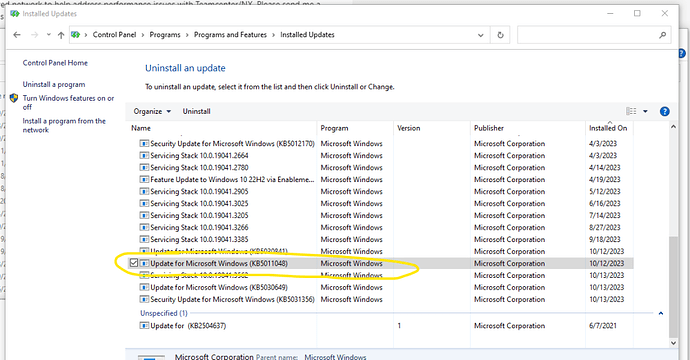Sort by the Installed On column header
Screen dimensions: 690x360
[609, 128]
